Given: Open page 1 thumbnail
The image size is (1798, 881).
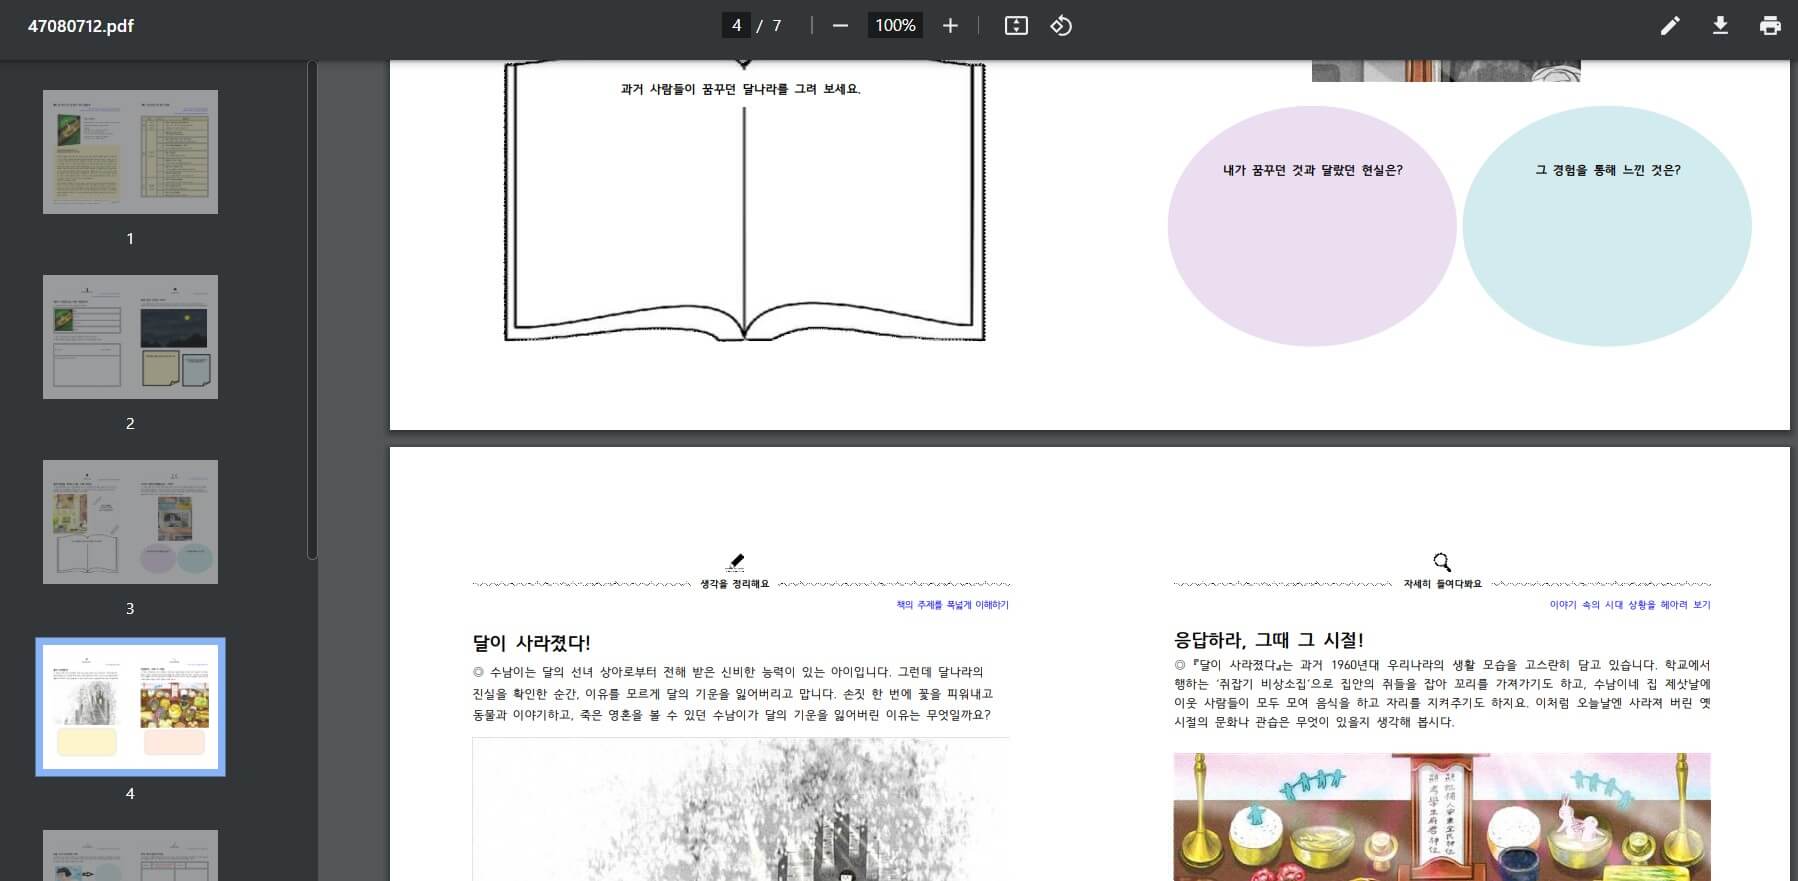Looking at the screenshot, I should click(130, 152).
